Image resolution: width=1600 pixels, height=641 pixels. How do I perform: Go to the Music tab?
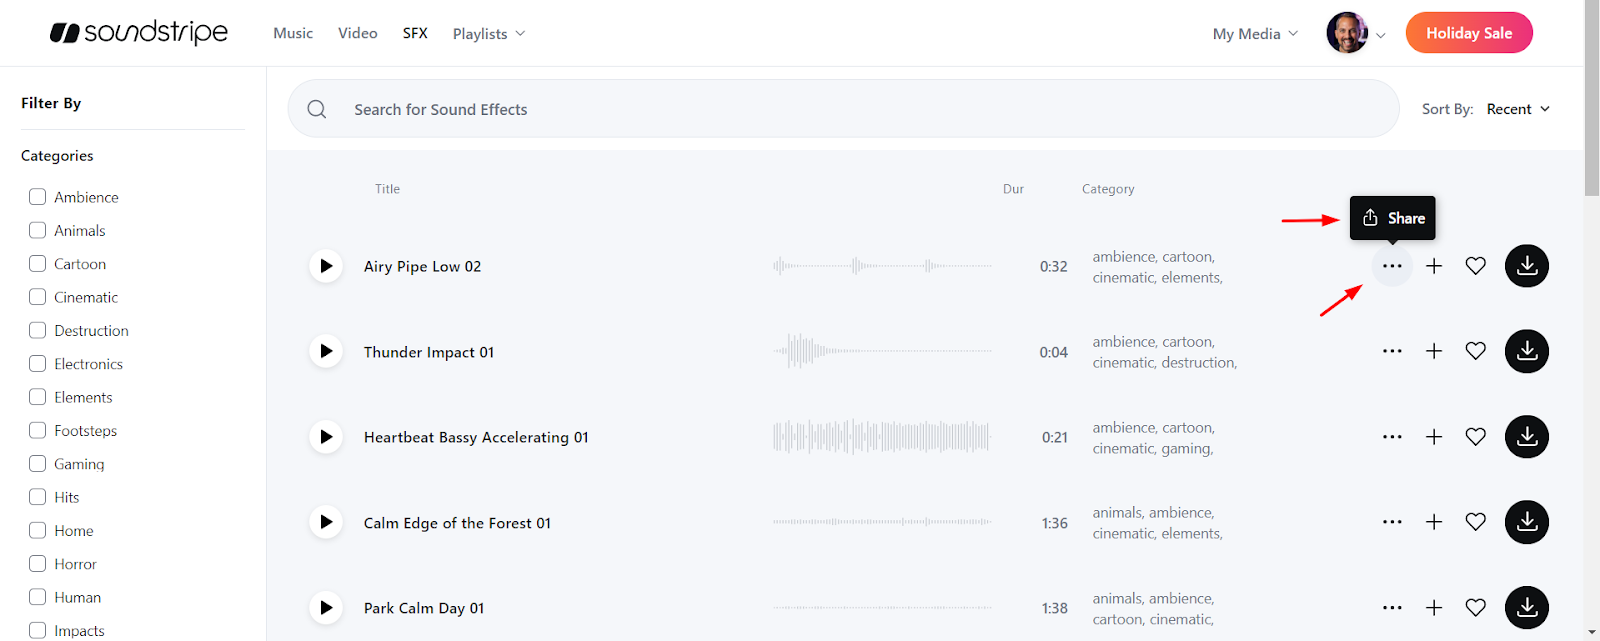[293, 33]
